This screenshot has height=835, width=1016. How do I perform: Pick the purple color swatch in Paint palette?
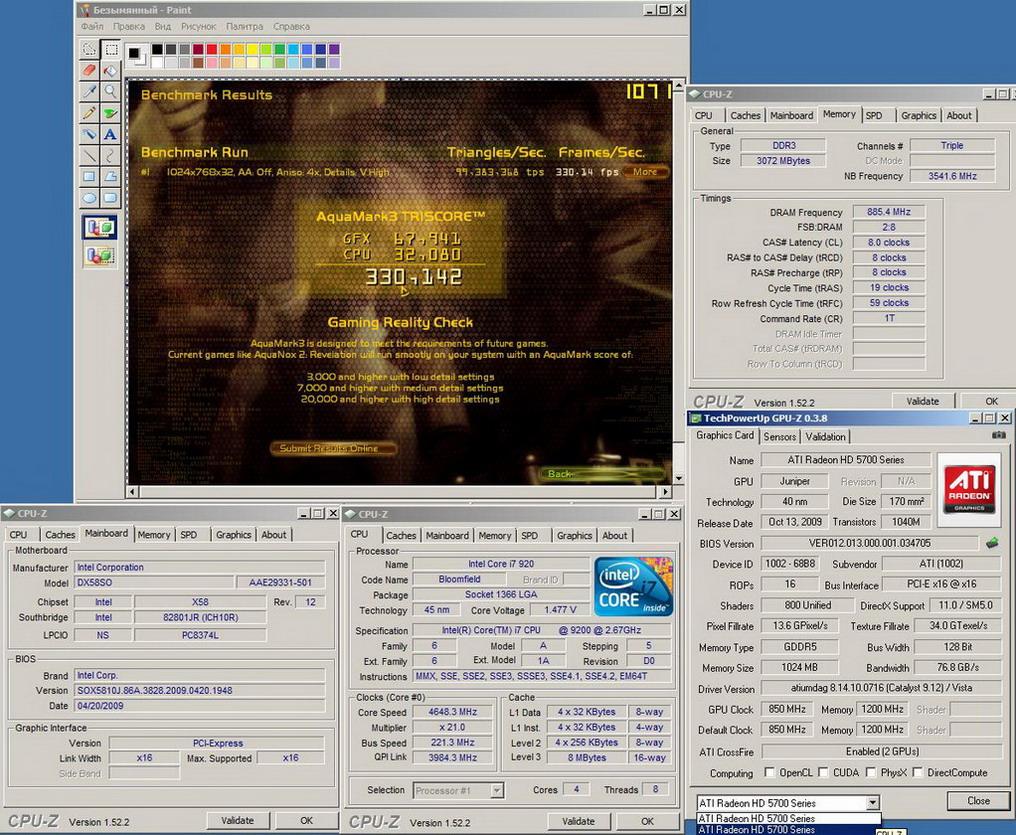coord(334,49)
